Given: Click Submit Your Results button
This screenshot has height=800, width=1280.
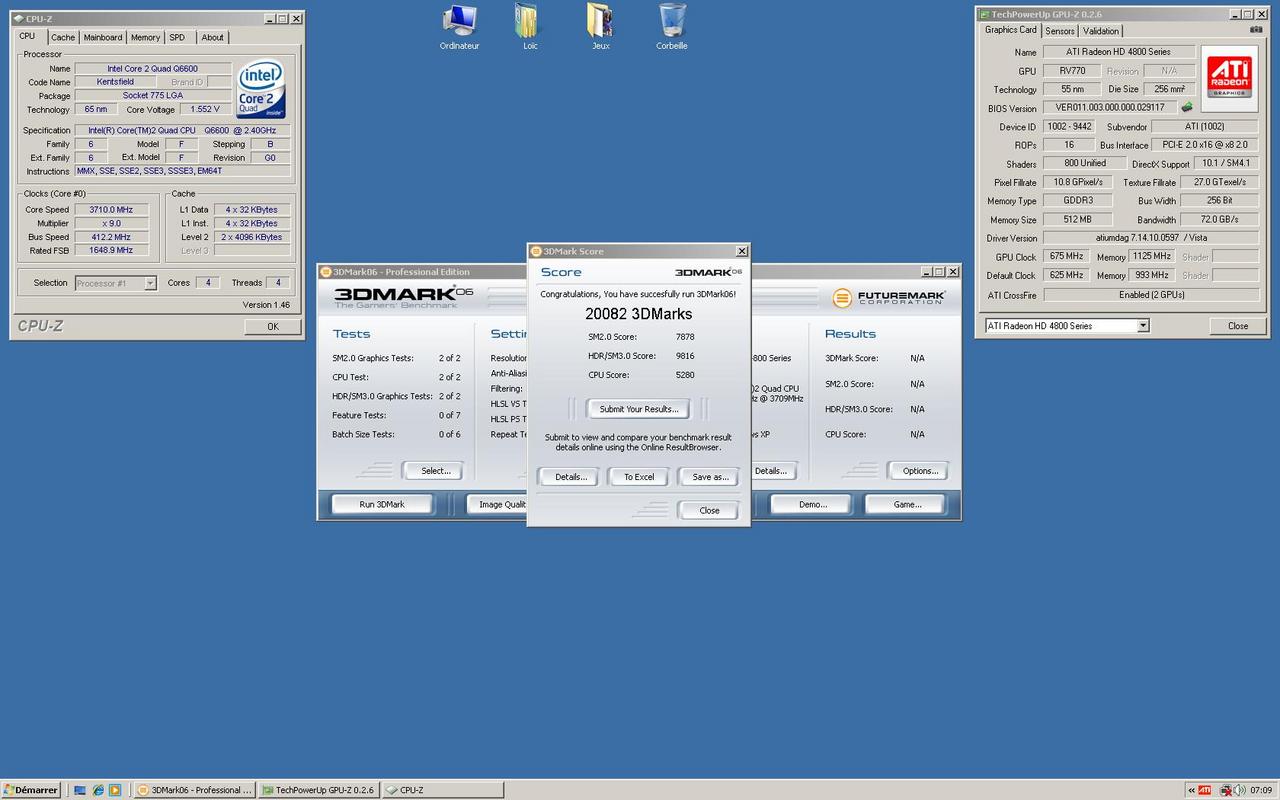Looking at the screenshot, I should pos(639,409).
